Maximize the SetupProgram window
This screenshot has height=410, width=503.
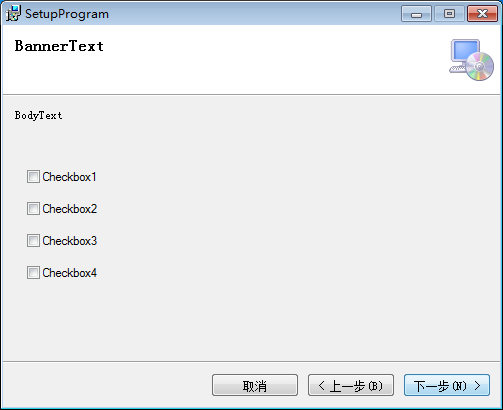(449, 14)
